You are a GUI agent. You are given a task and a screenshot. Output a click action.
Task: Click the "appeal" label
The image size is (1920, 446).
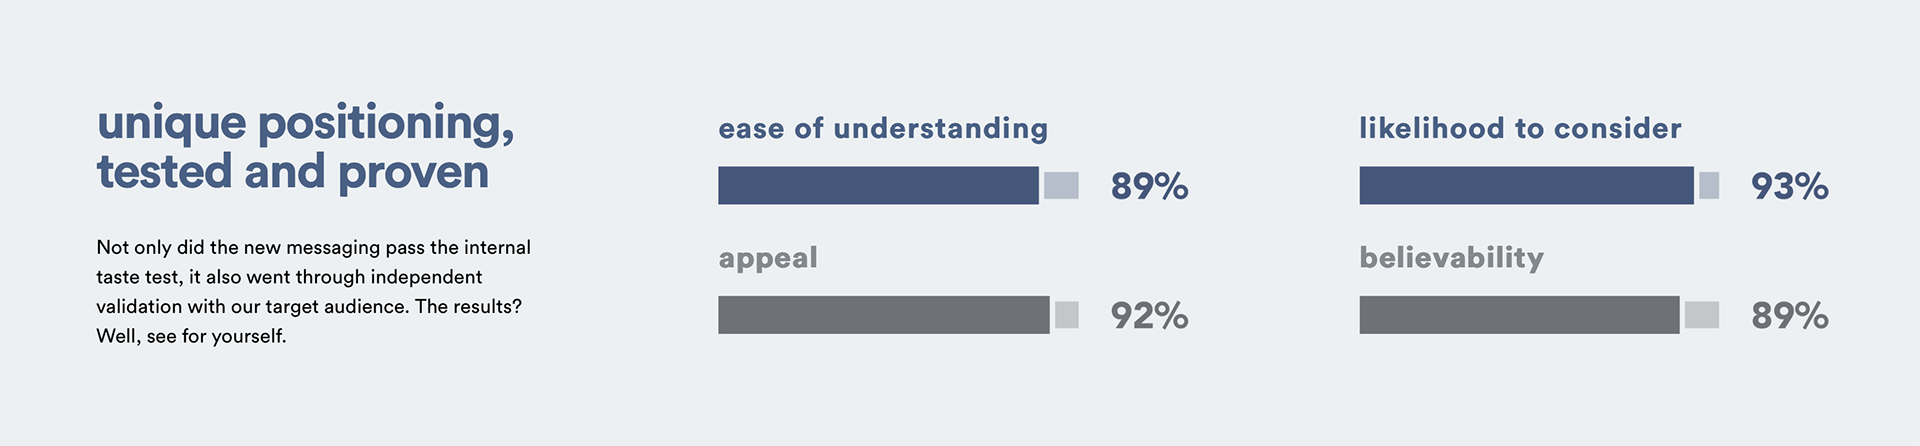pyautogui.click(x=768, y=258)
